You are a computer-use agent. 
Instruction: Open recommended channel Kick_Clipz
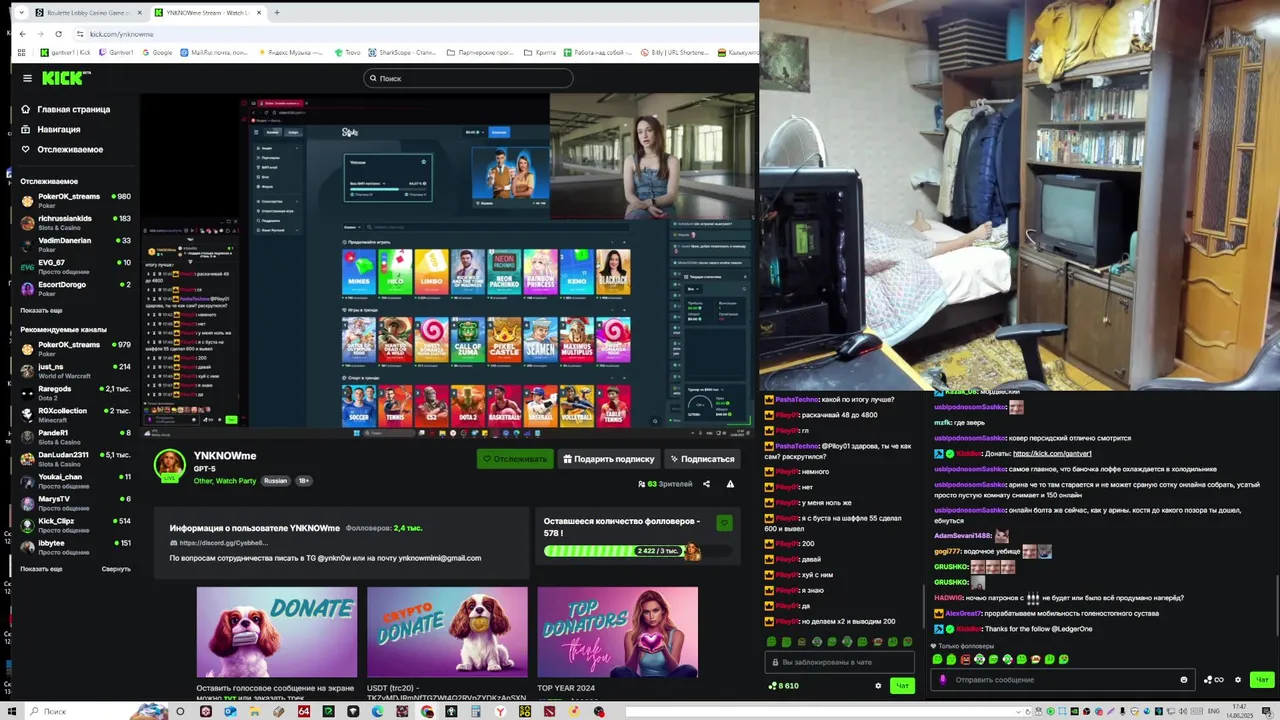[76, 524]
